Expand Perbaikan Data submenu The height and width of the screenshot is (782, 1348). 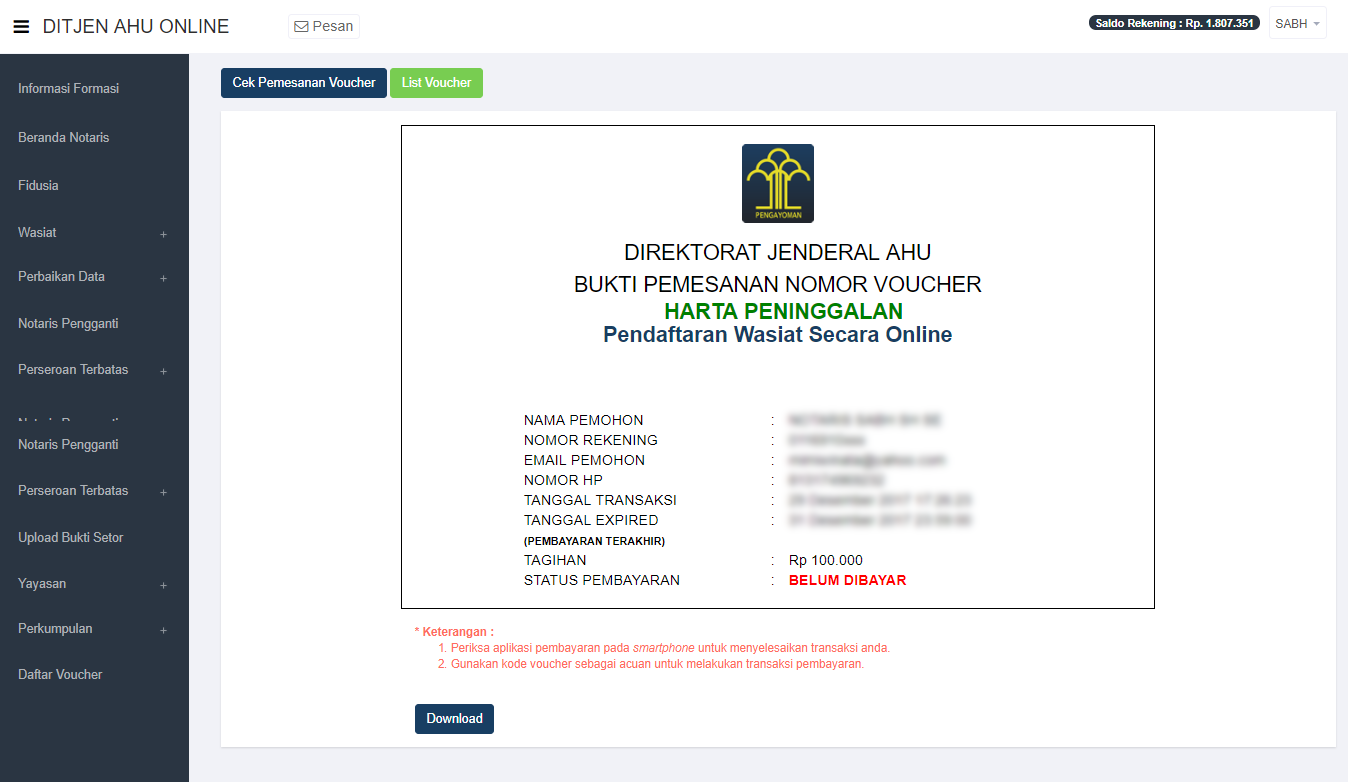(x=163, y=278)
